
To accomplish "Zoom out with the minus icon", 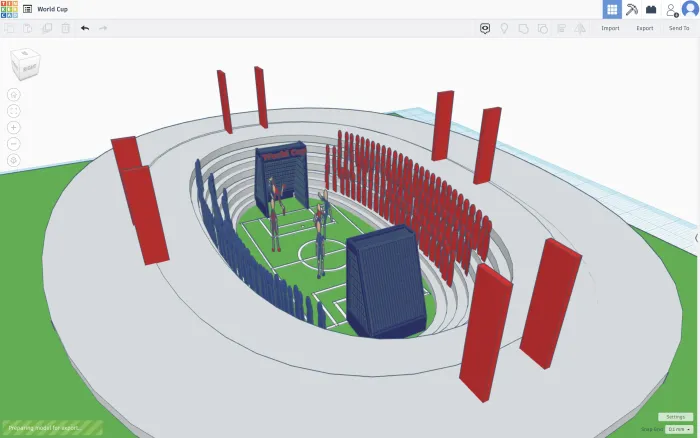I will pyautogui.click(x=14, y=143).
